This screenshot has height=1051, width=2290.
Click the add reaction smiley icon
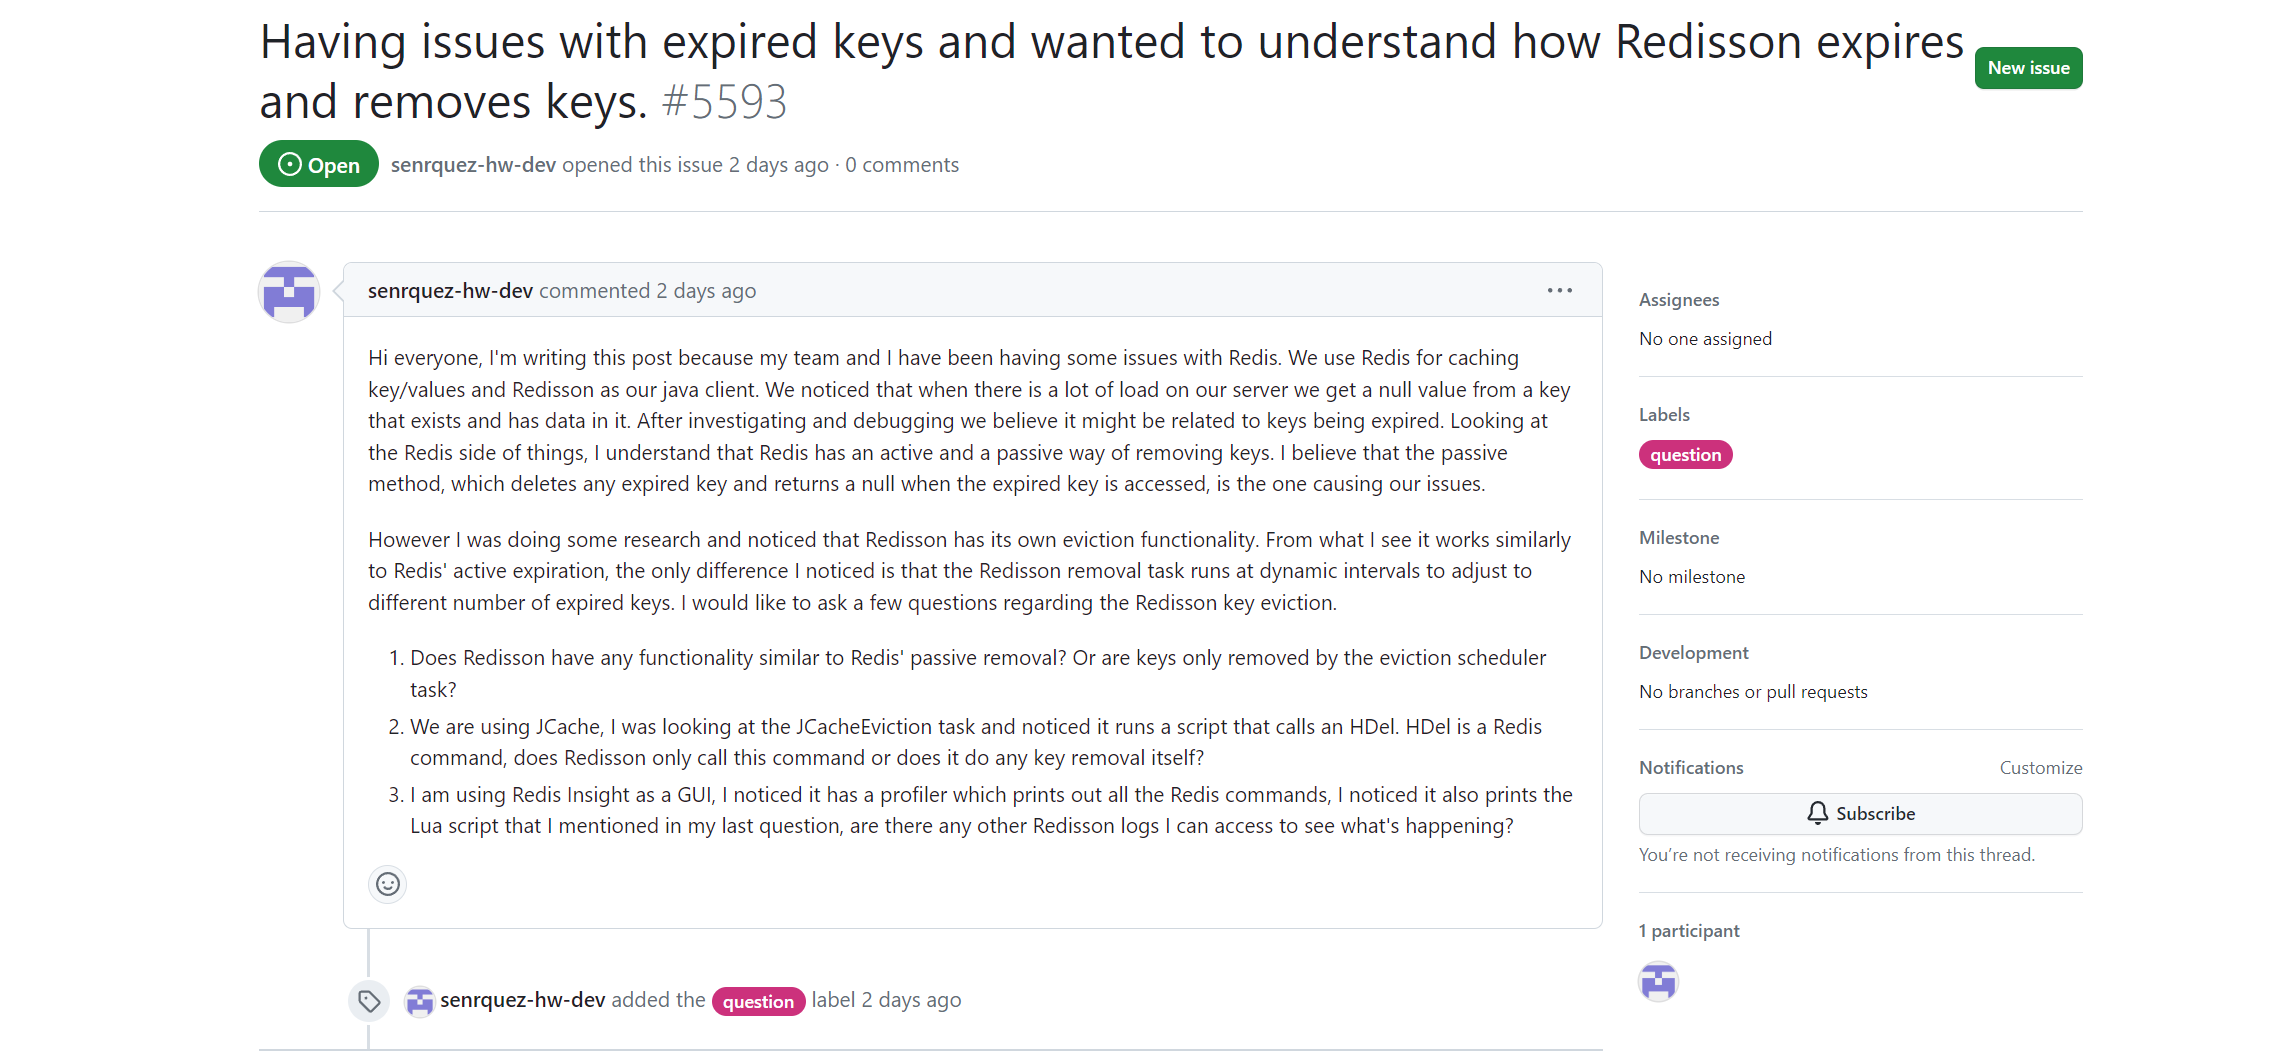point(388,884)
